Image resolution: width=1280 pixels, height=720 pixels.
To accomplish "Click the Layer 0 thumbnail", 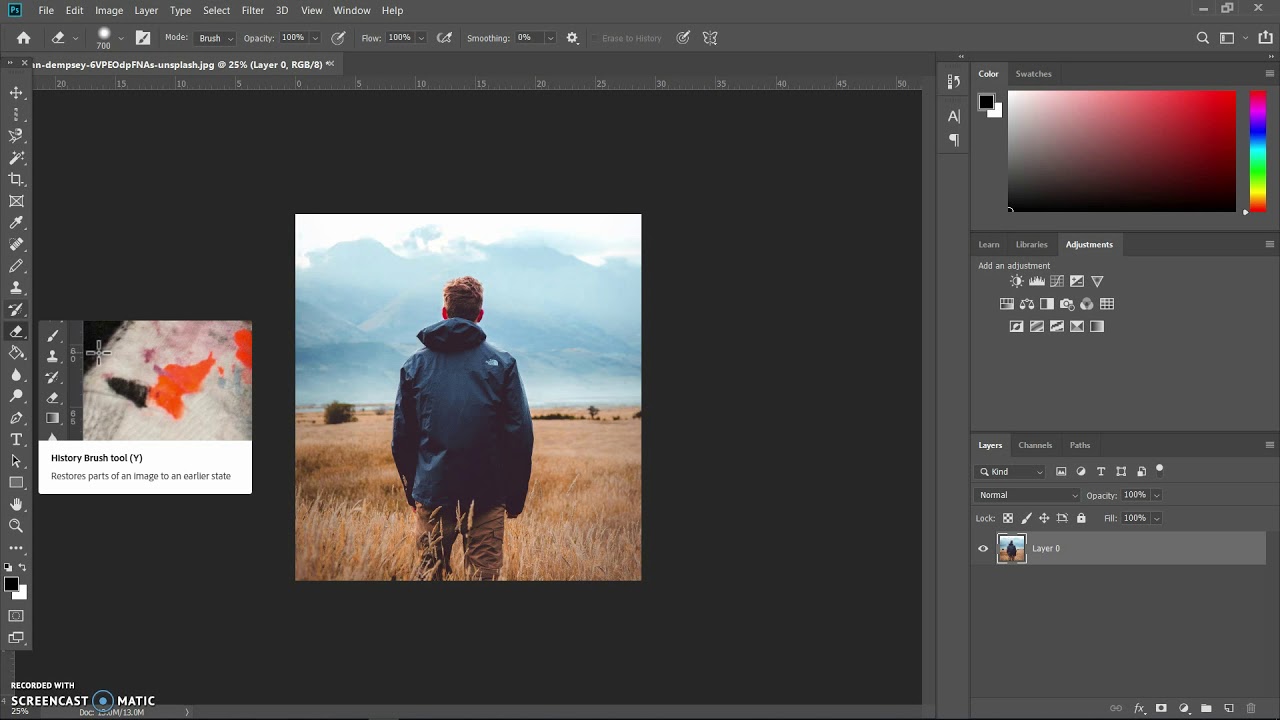I will (1011, 548).
